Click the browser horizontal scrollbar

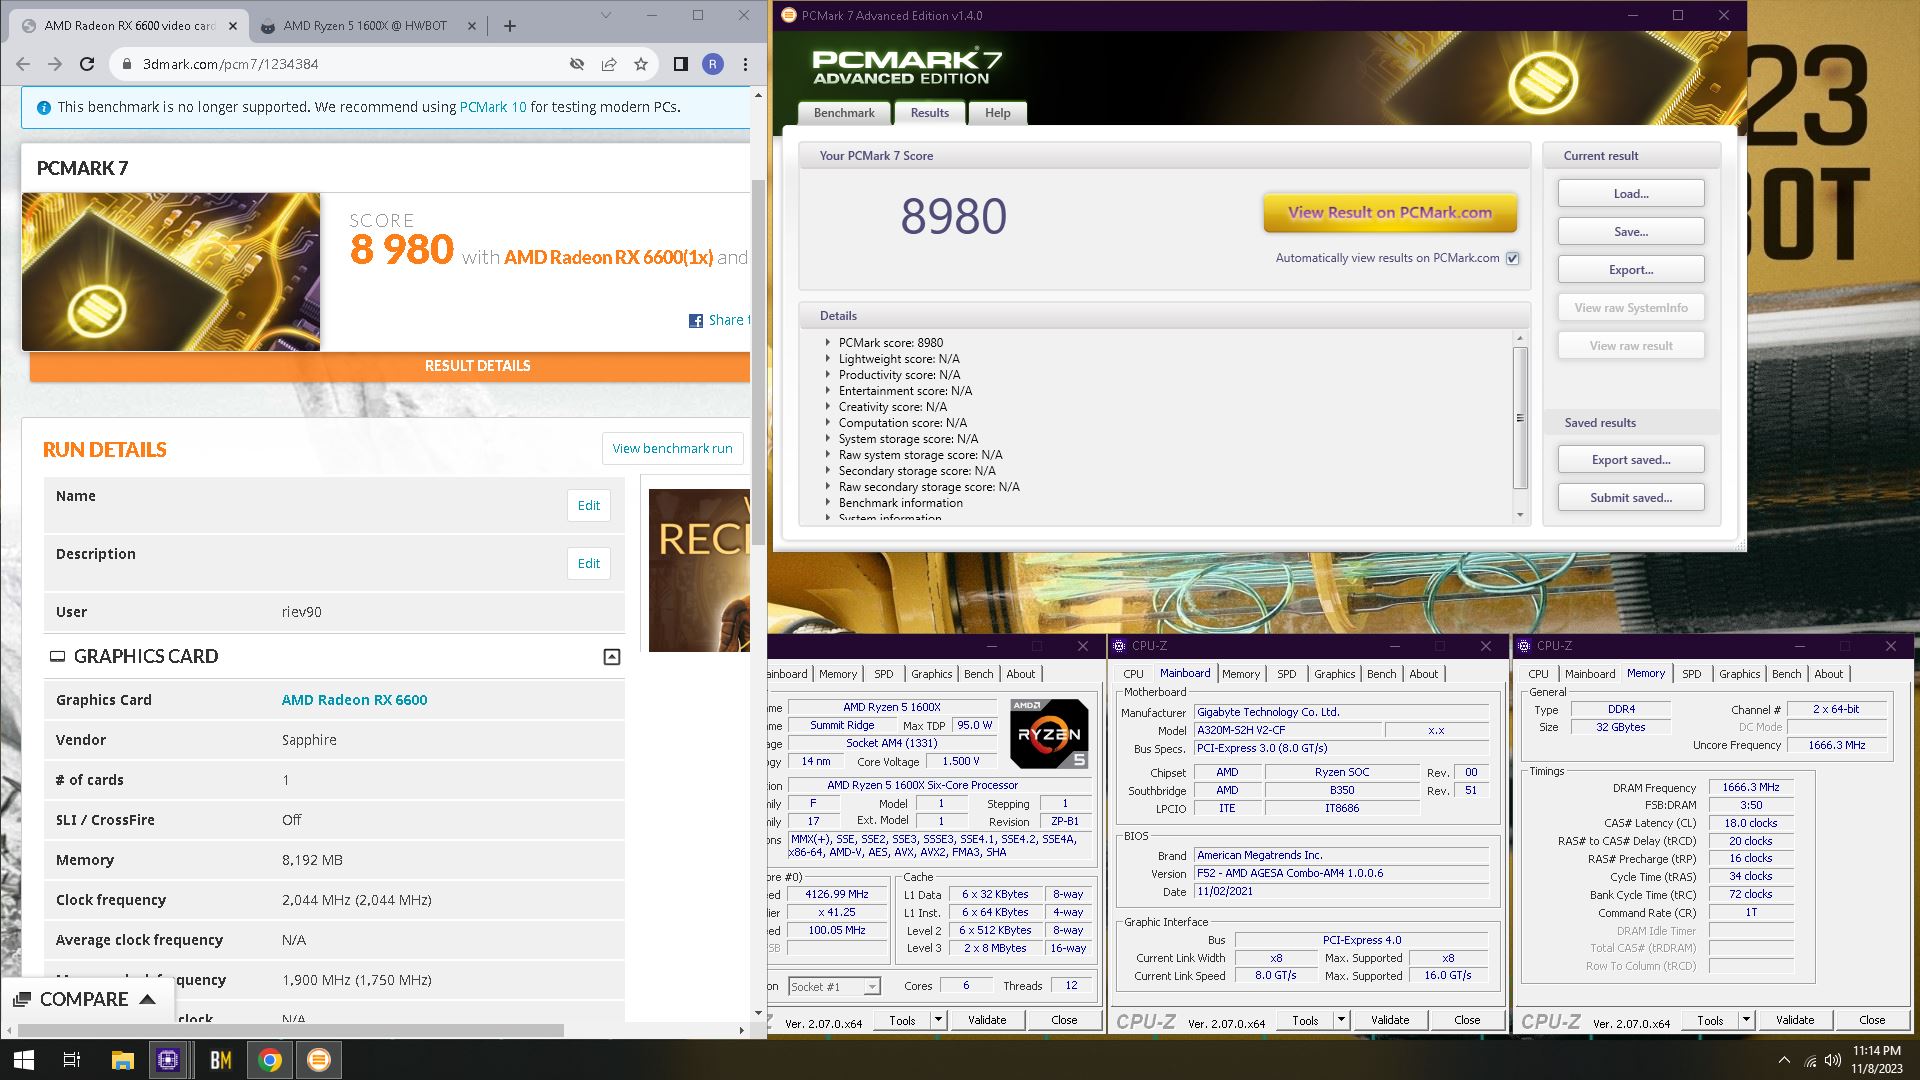tap(290, 1030)
